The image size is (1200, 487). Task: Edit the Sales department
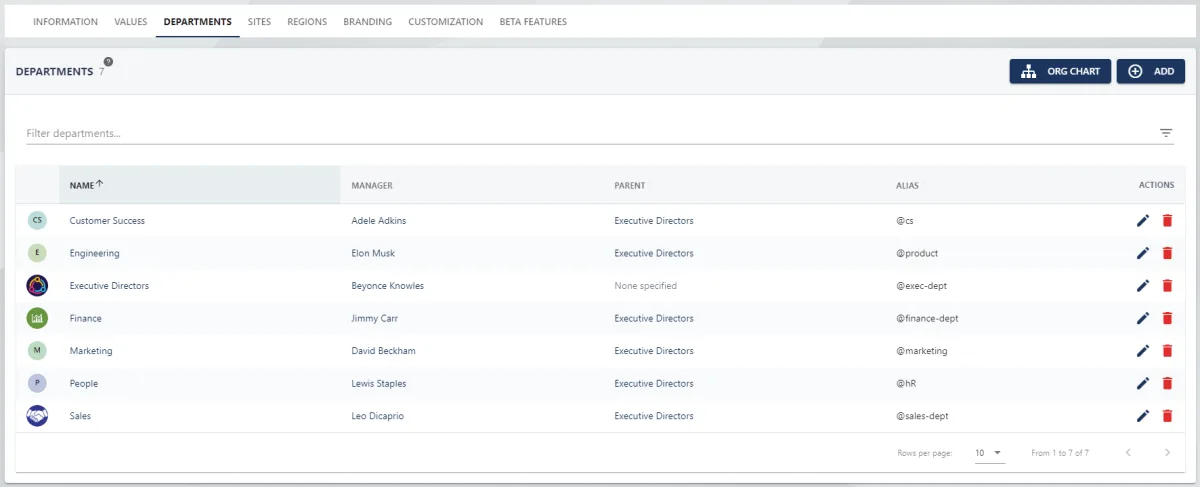pyautogui.click(x=1143, y=416)
